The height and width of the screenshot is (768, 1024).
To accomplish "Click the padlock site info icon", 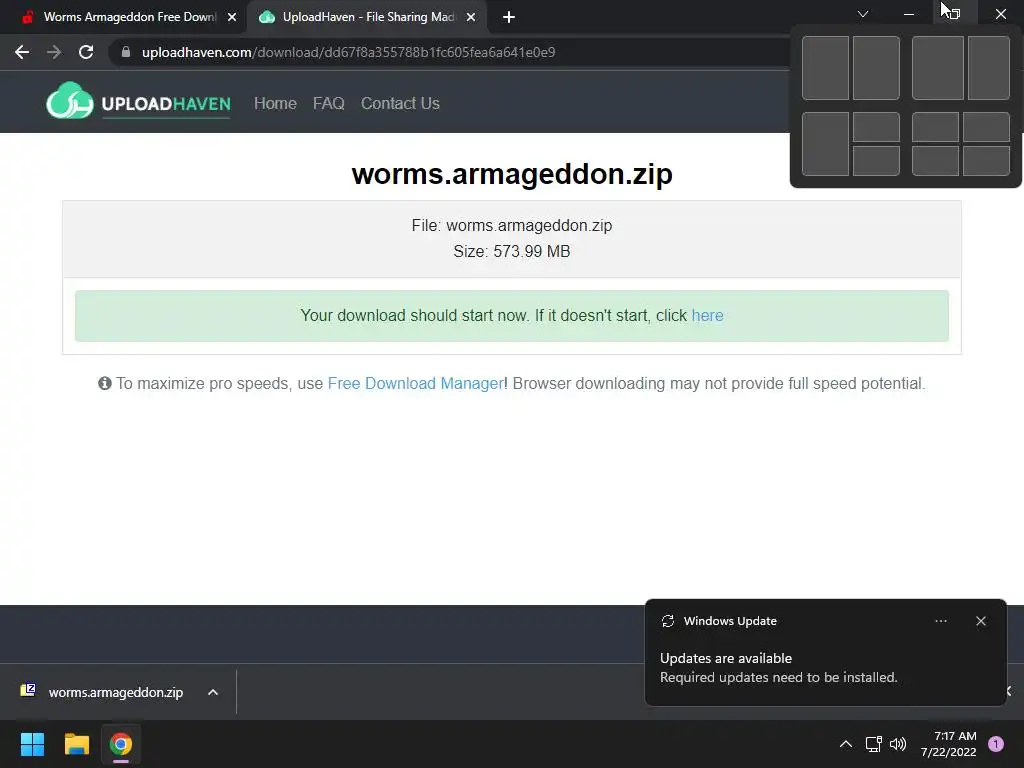I will pyautogui.click(x=126, y=52).
